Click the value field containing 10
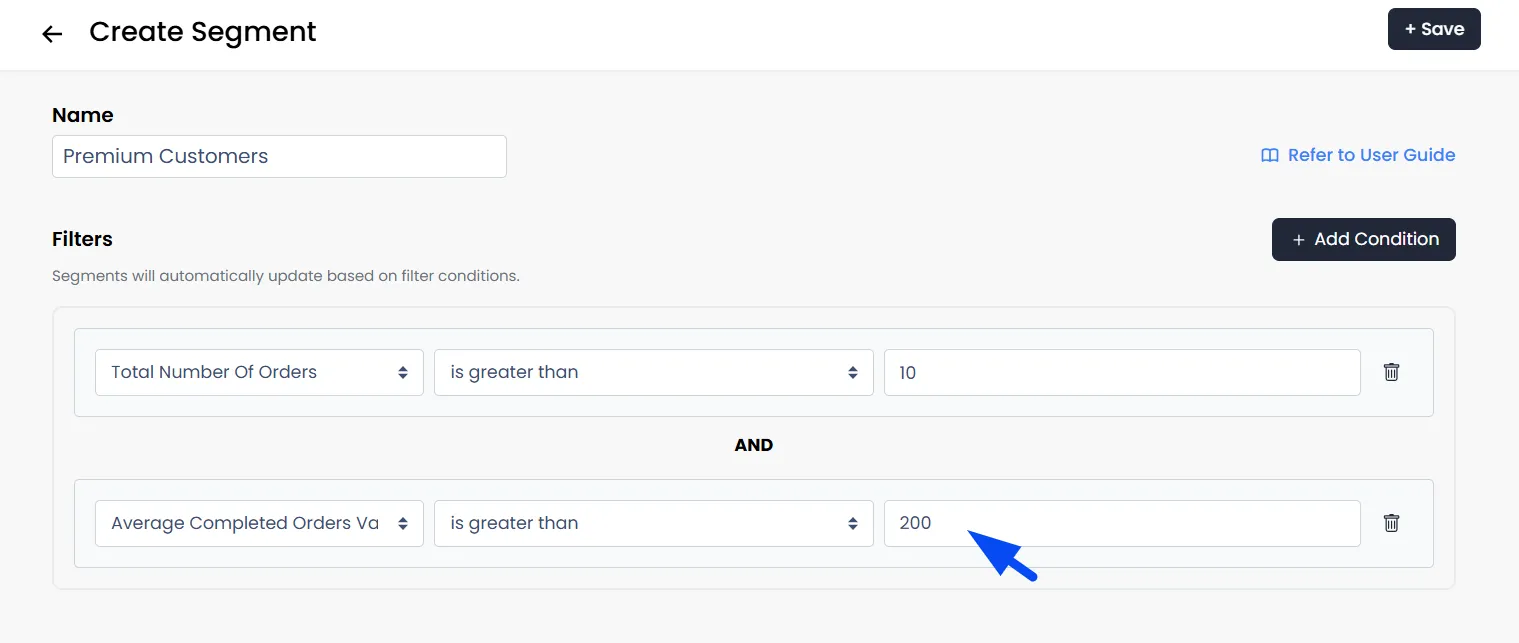 tap(1122, 372)
